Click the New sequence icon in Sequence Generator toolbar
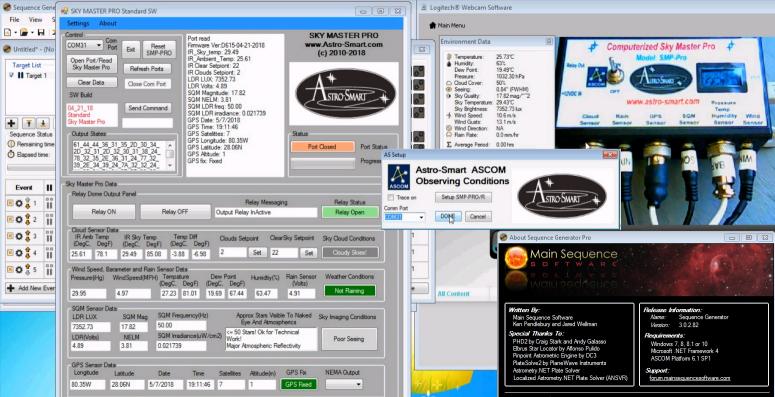The image size is (775, 397). pyautogui.click(x=7, y=32)
